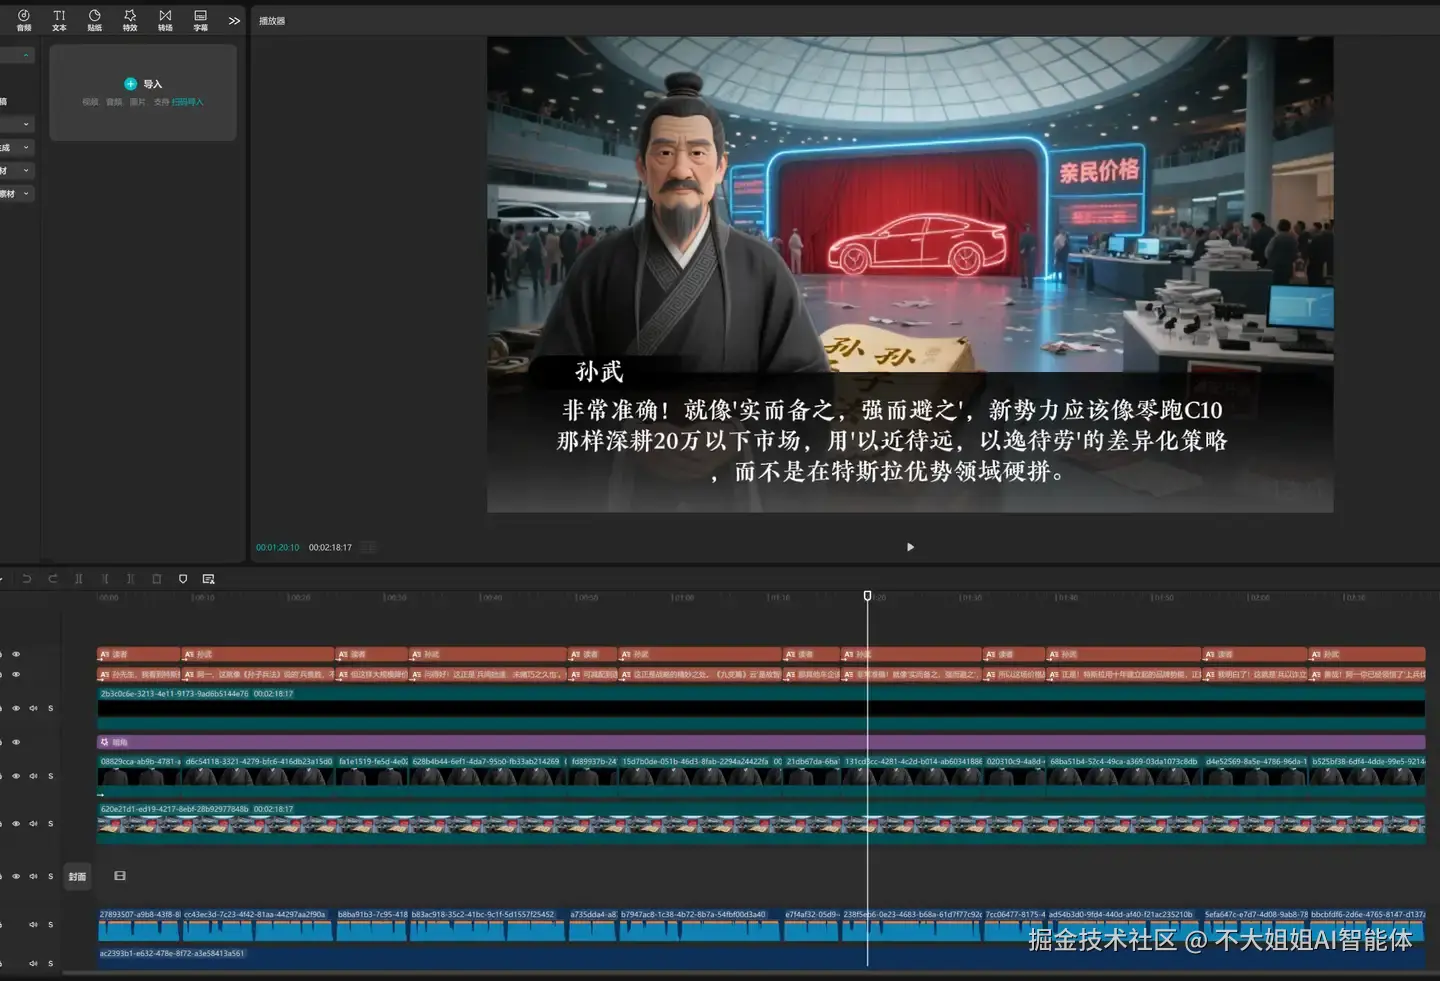The width and height of the screenshot is (1440, 981).
Task: Click the 封面 cover button
Action: coord(77,877)
